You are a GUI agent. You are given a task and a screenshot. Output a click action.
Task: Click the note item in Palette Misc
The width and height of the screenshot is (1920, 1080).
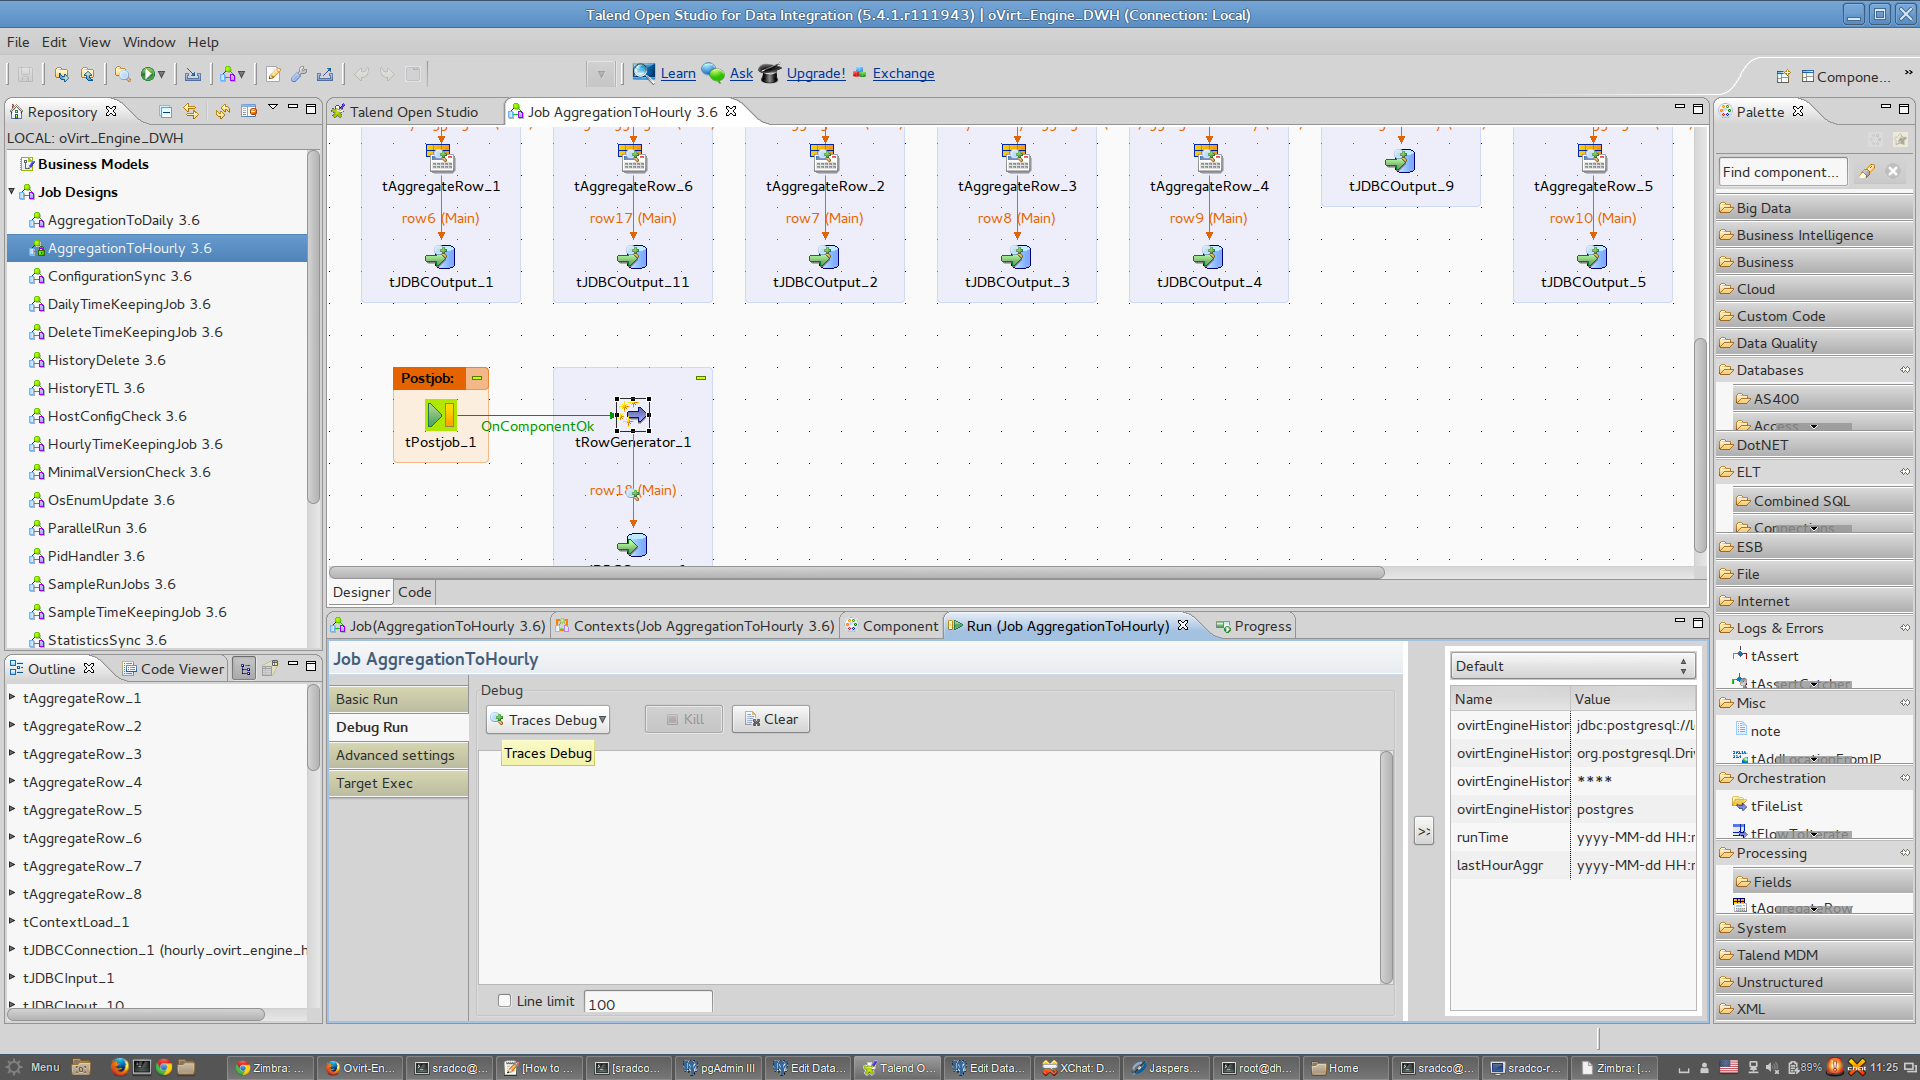point(1765,731)
